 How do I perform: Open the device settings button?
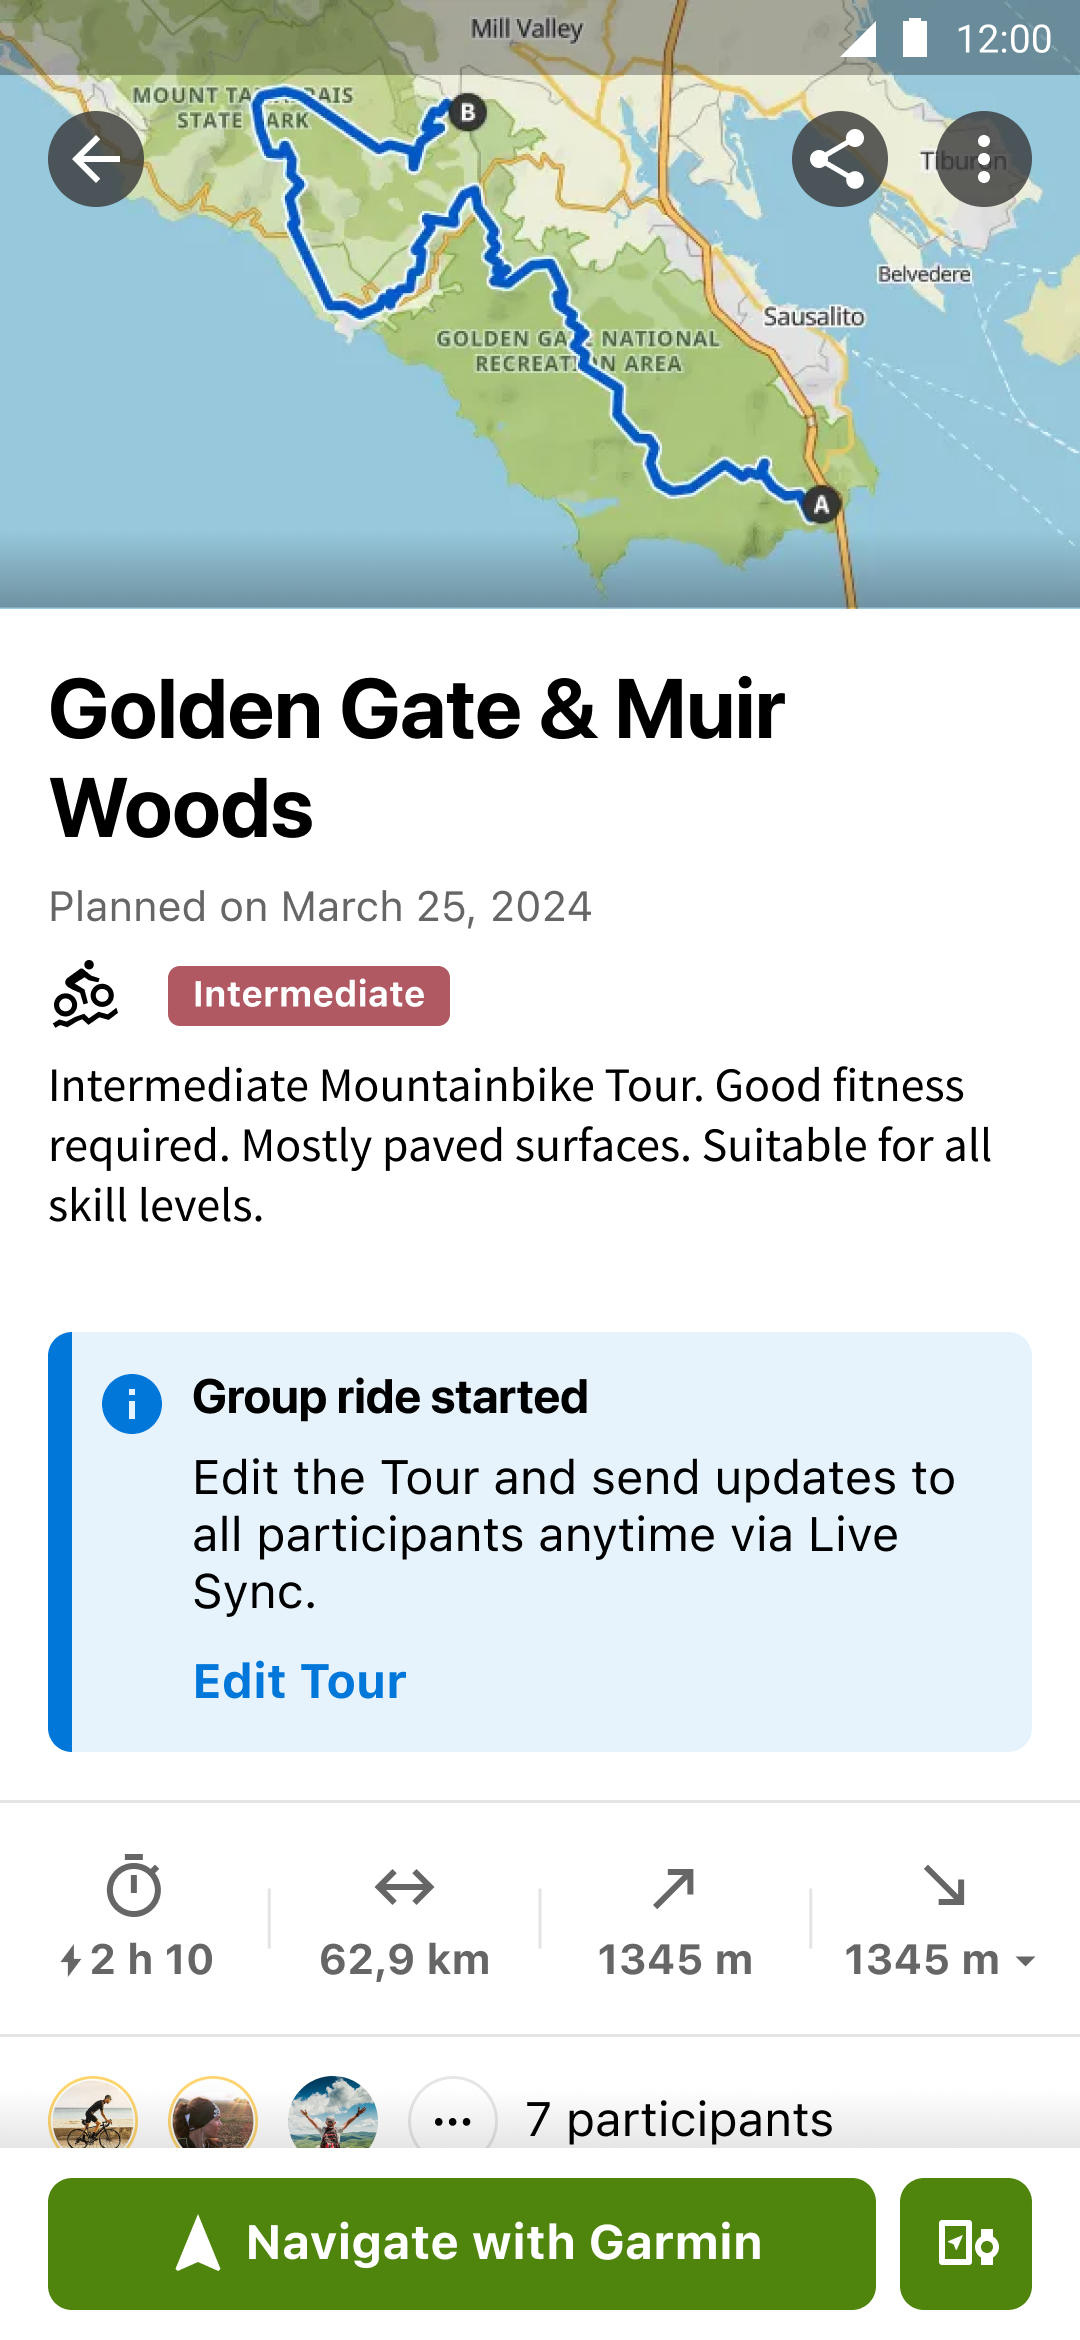click(x=966, y=2243)
